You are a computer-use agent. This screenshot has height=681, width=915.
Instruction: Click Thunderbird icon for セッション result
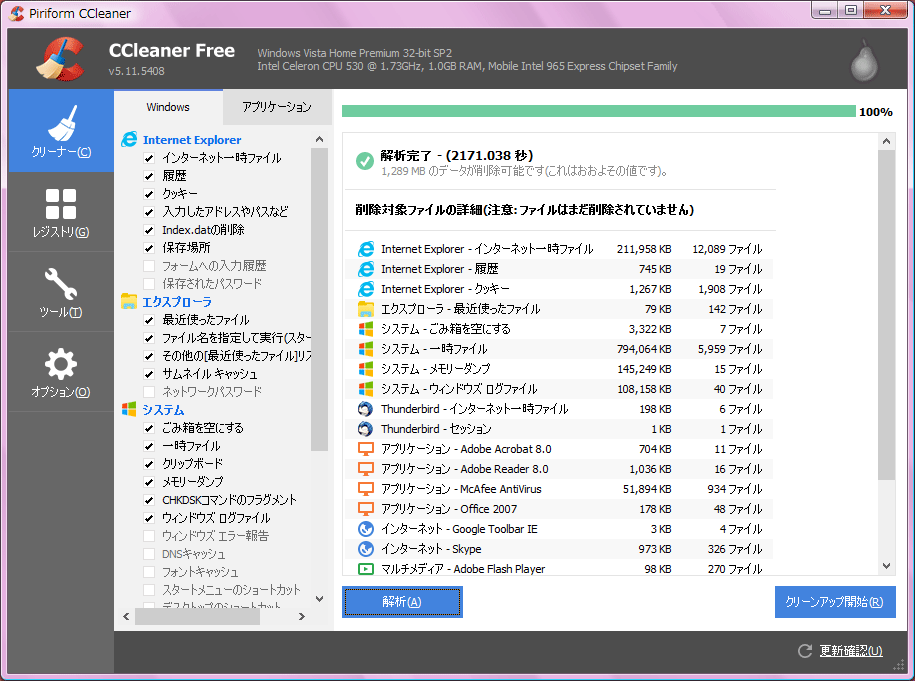coord(366,429)
